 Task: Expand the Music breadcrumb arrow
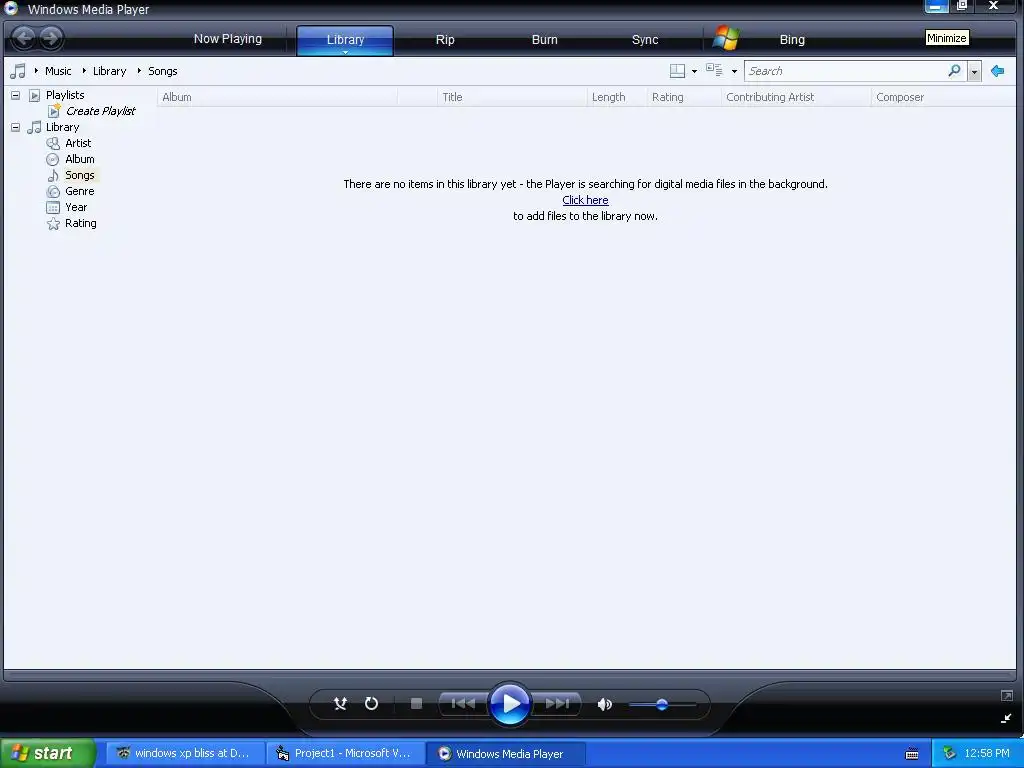36,71
